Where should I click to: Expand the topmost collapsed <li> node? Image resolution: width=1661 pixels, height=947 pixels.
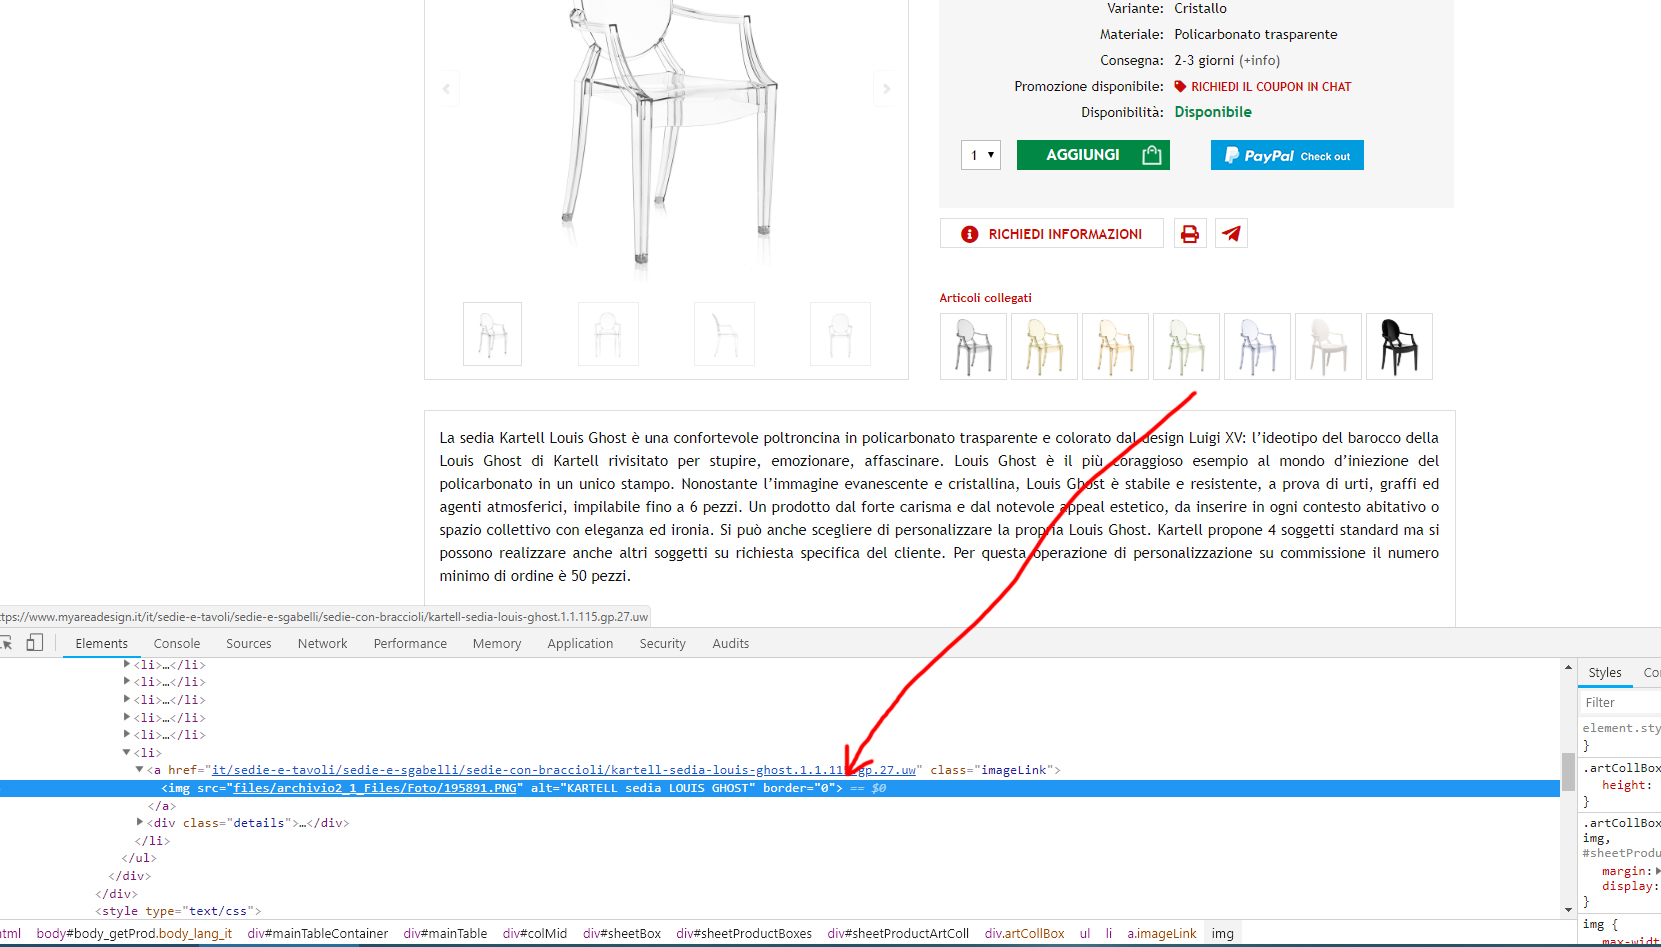pos(127,665)
